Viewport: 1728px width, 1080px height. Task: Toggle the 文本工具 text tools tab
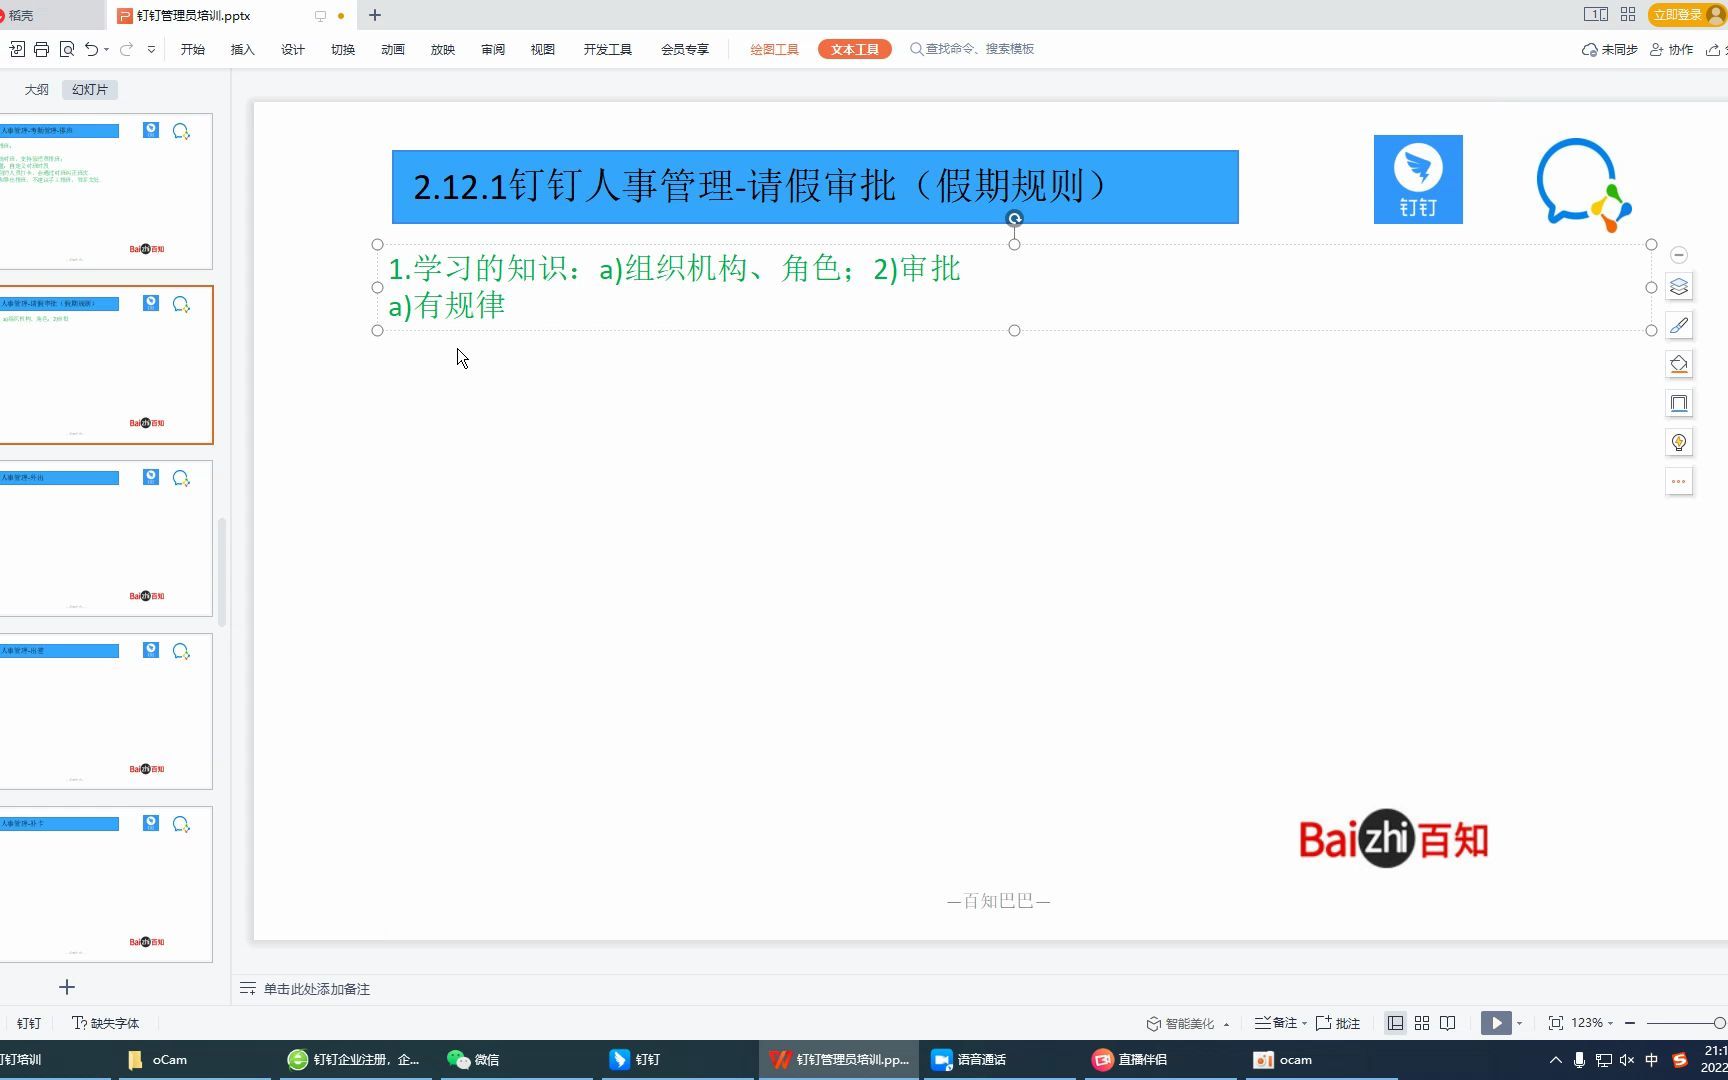854,48
